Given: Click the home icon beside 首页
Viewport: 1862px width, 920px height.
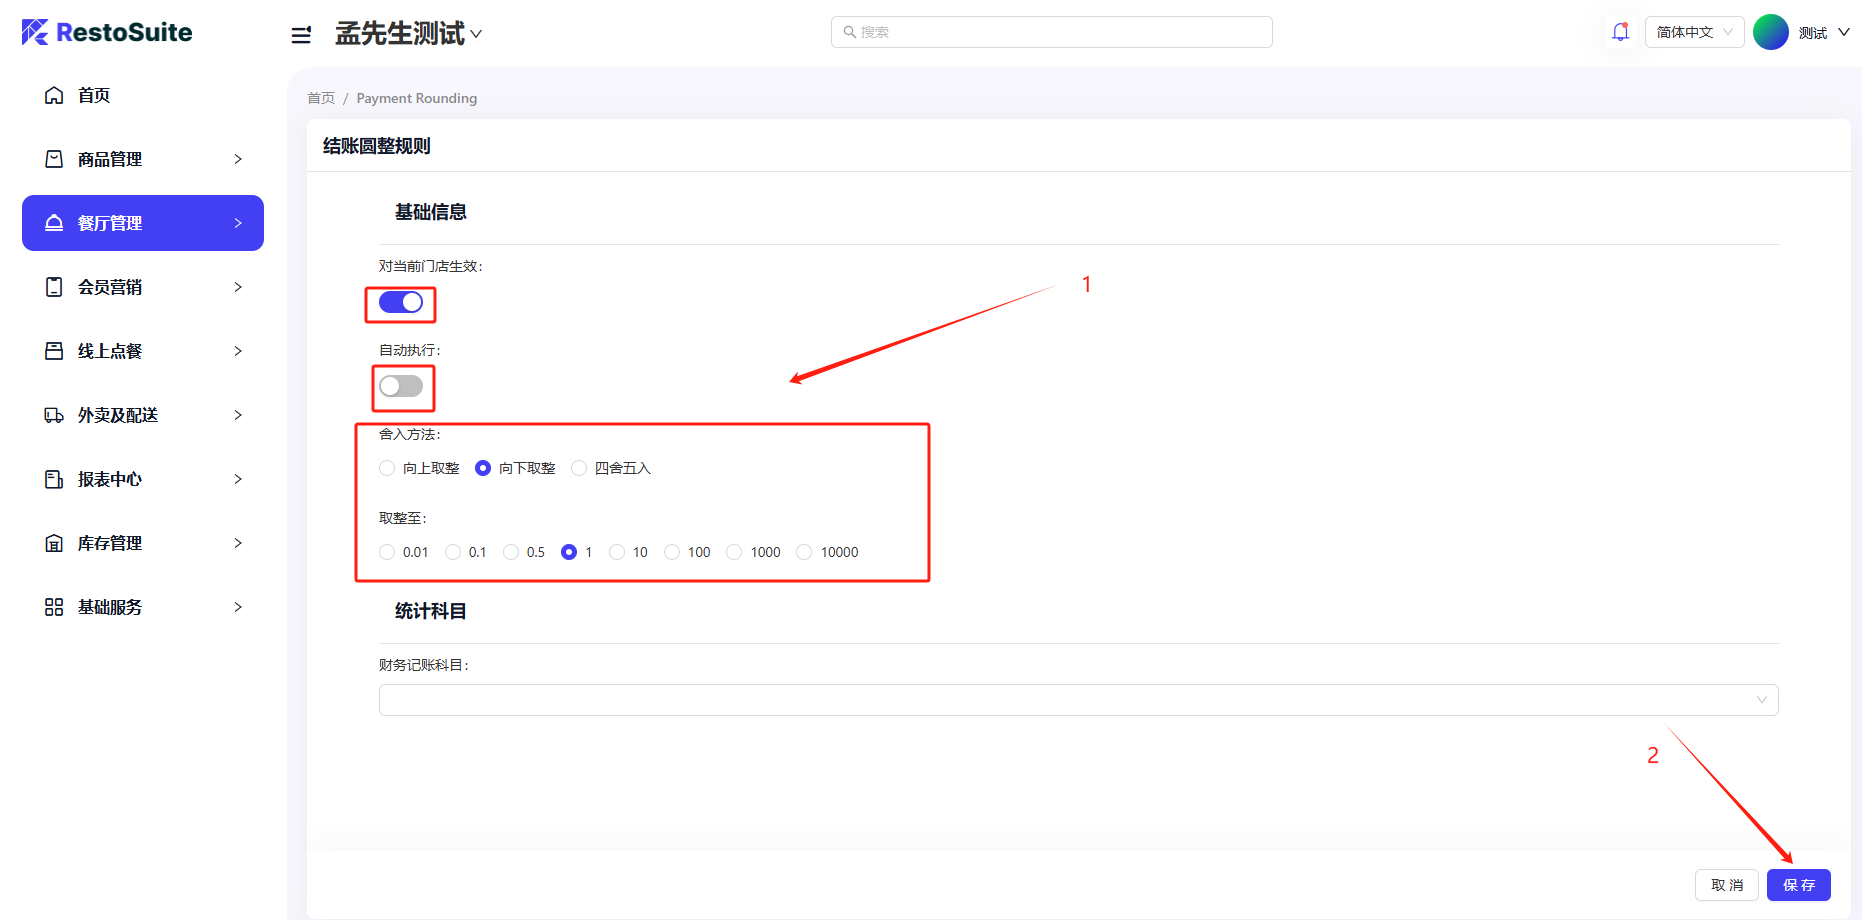Looking at the screenshot, I should point(54,95).
